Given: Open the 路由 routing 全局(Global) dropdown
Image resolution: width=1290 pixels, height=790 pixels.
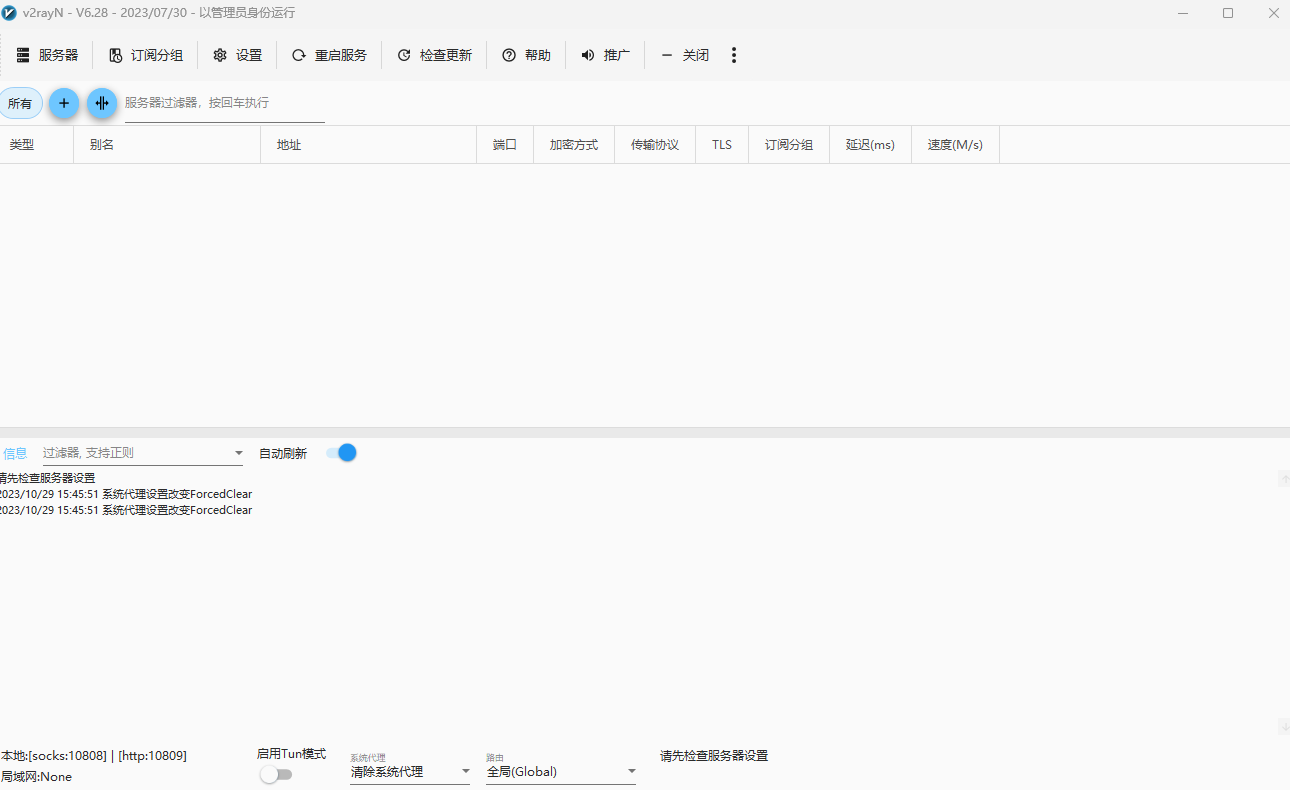Looking at the screenshot, I should click(561, 771).
